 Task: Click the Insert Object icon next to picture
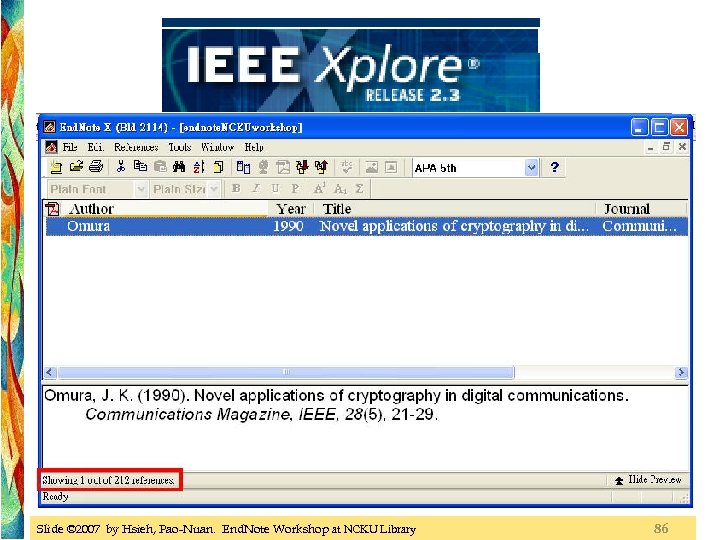coord(391,167)
